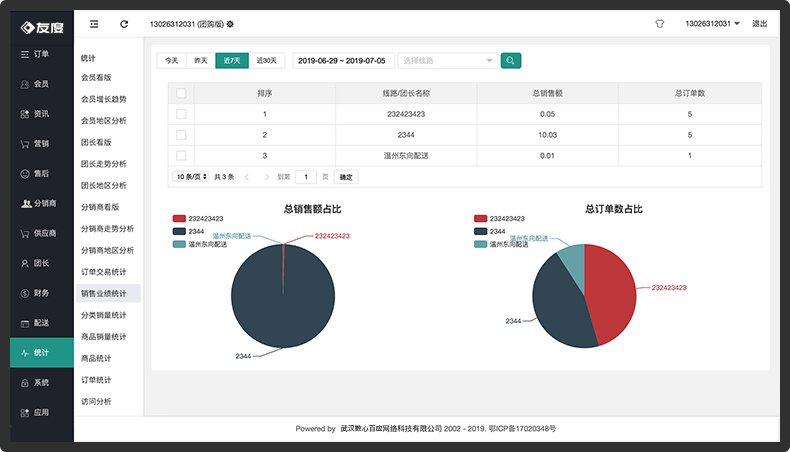Toggle 232423423 legend in sales pie chart
The height and width of the screenshot is (452, 790).
[198, 218]
